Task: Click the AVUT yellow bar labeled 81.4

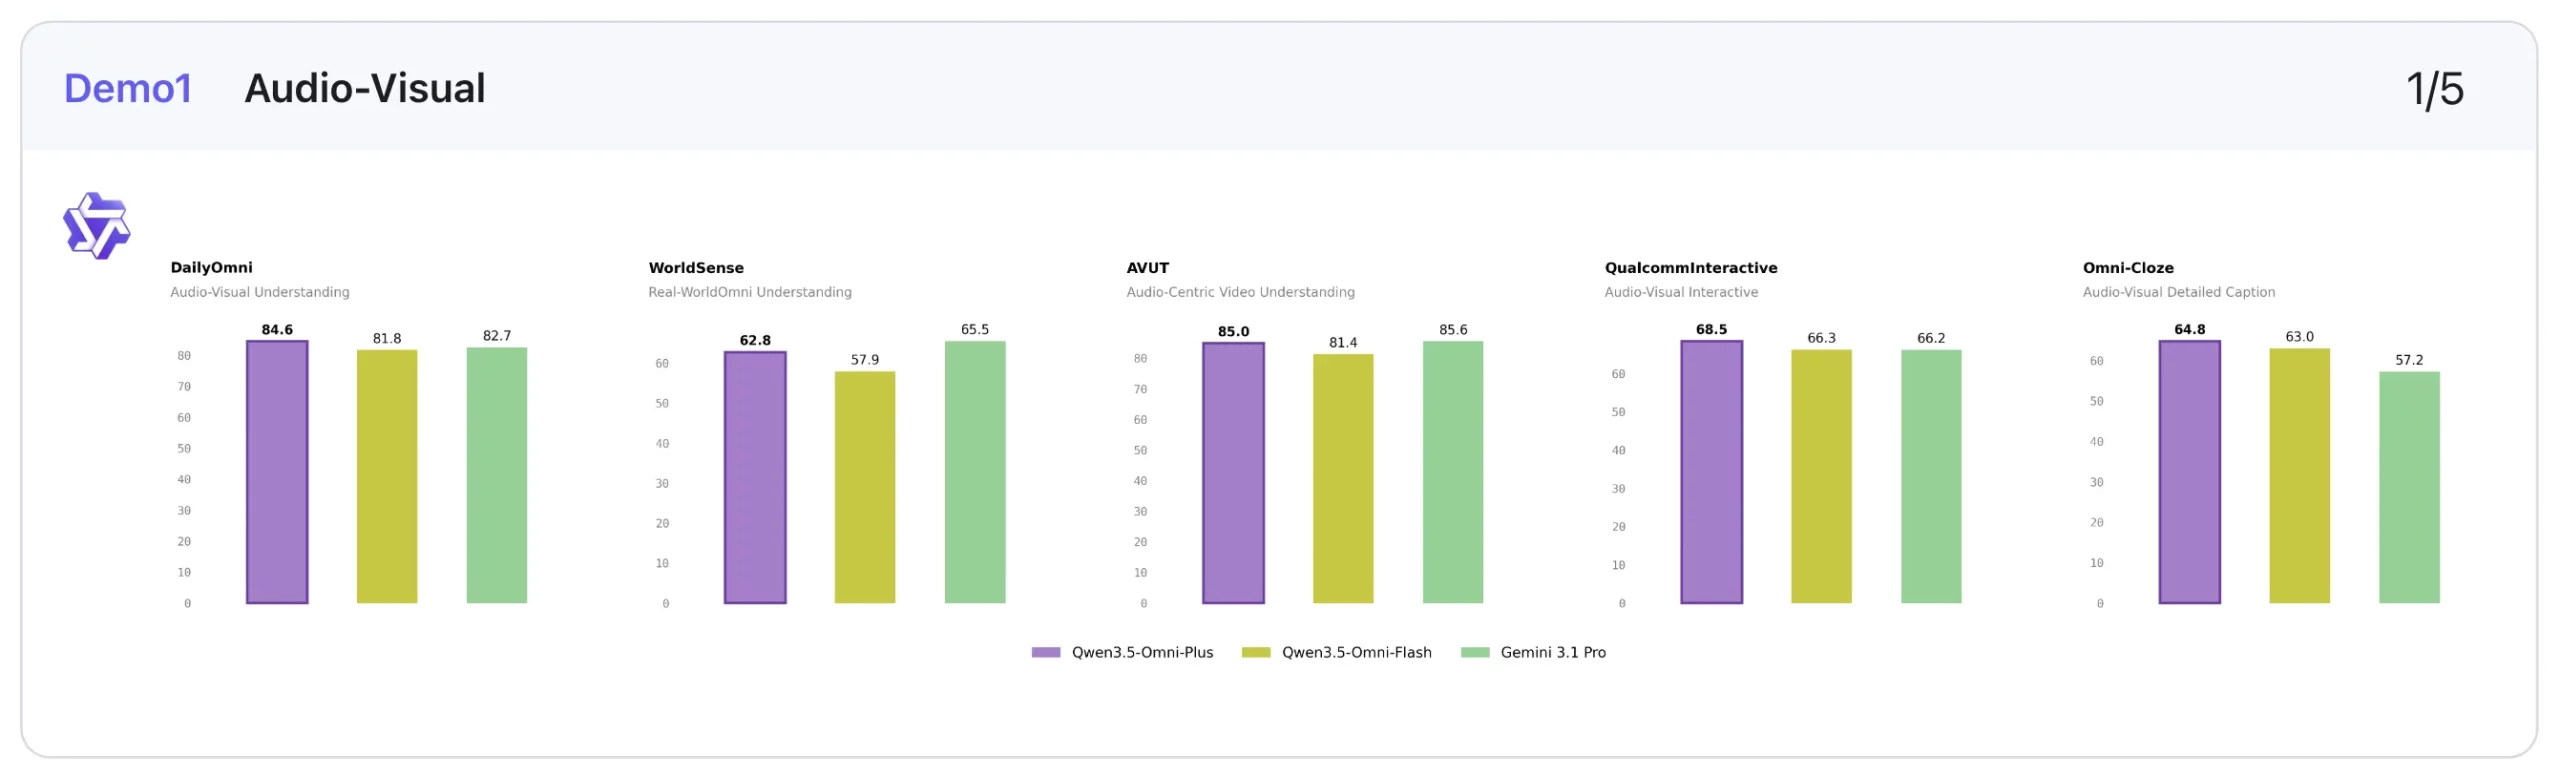Action: [x=1343, y=478]
